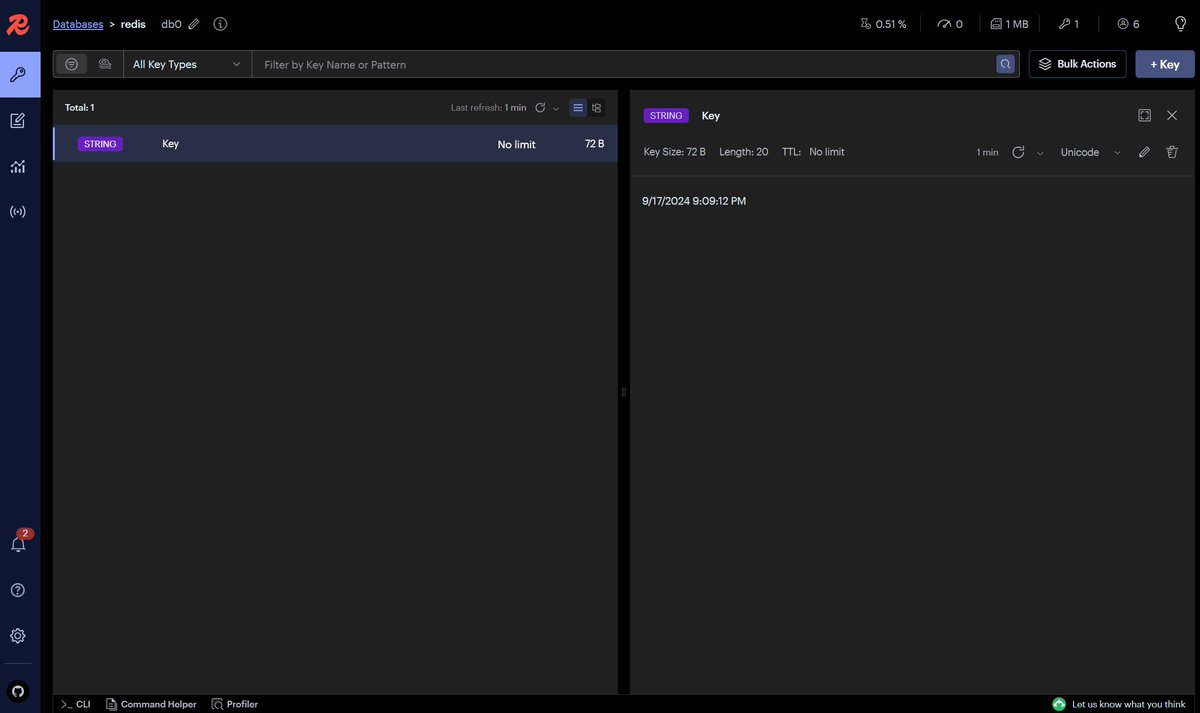Go to Databases breadcrumb link

[x=78, y=24]
